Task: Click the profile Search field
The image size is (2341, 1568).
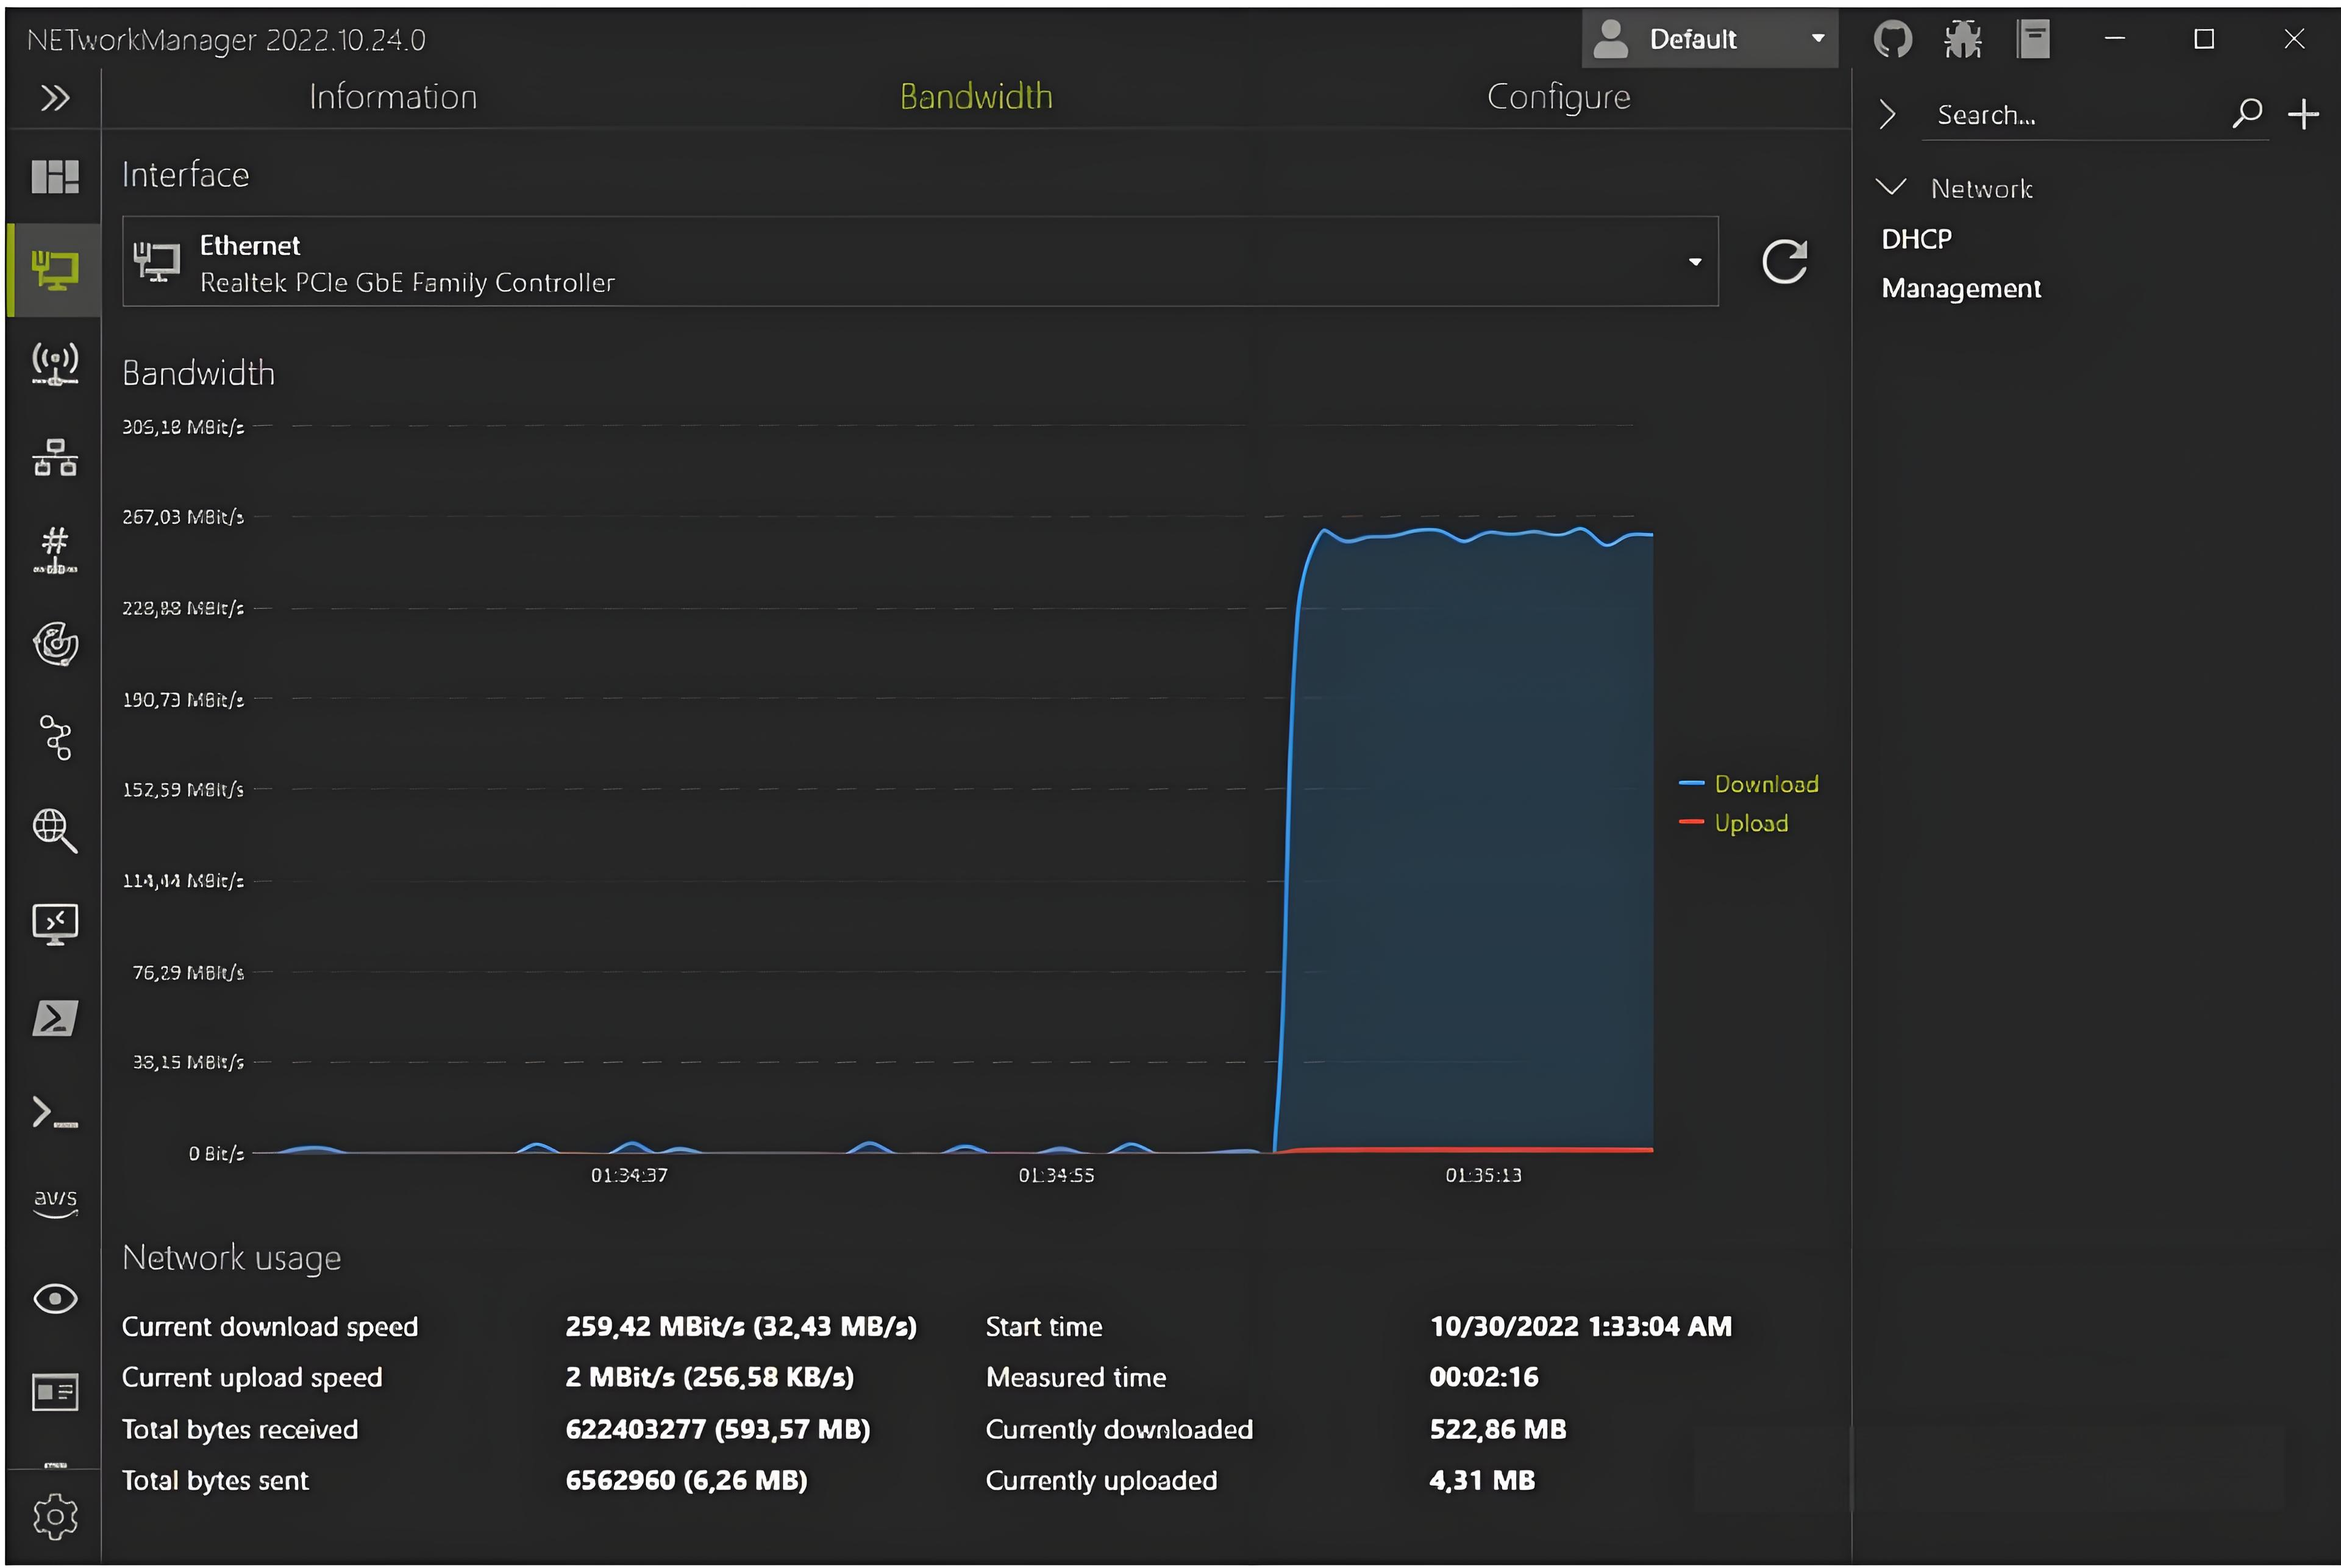Action: tap(2075, 115)
